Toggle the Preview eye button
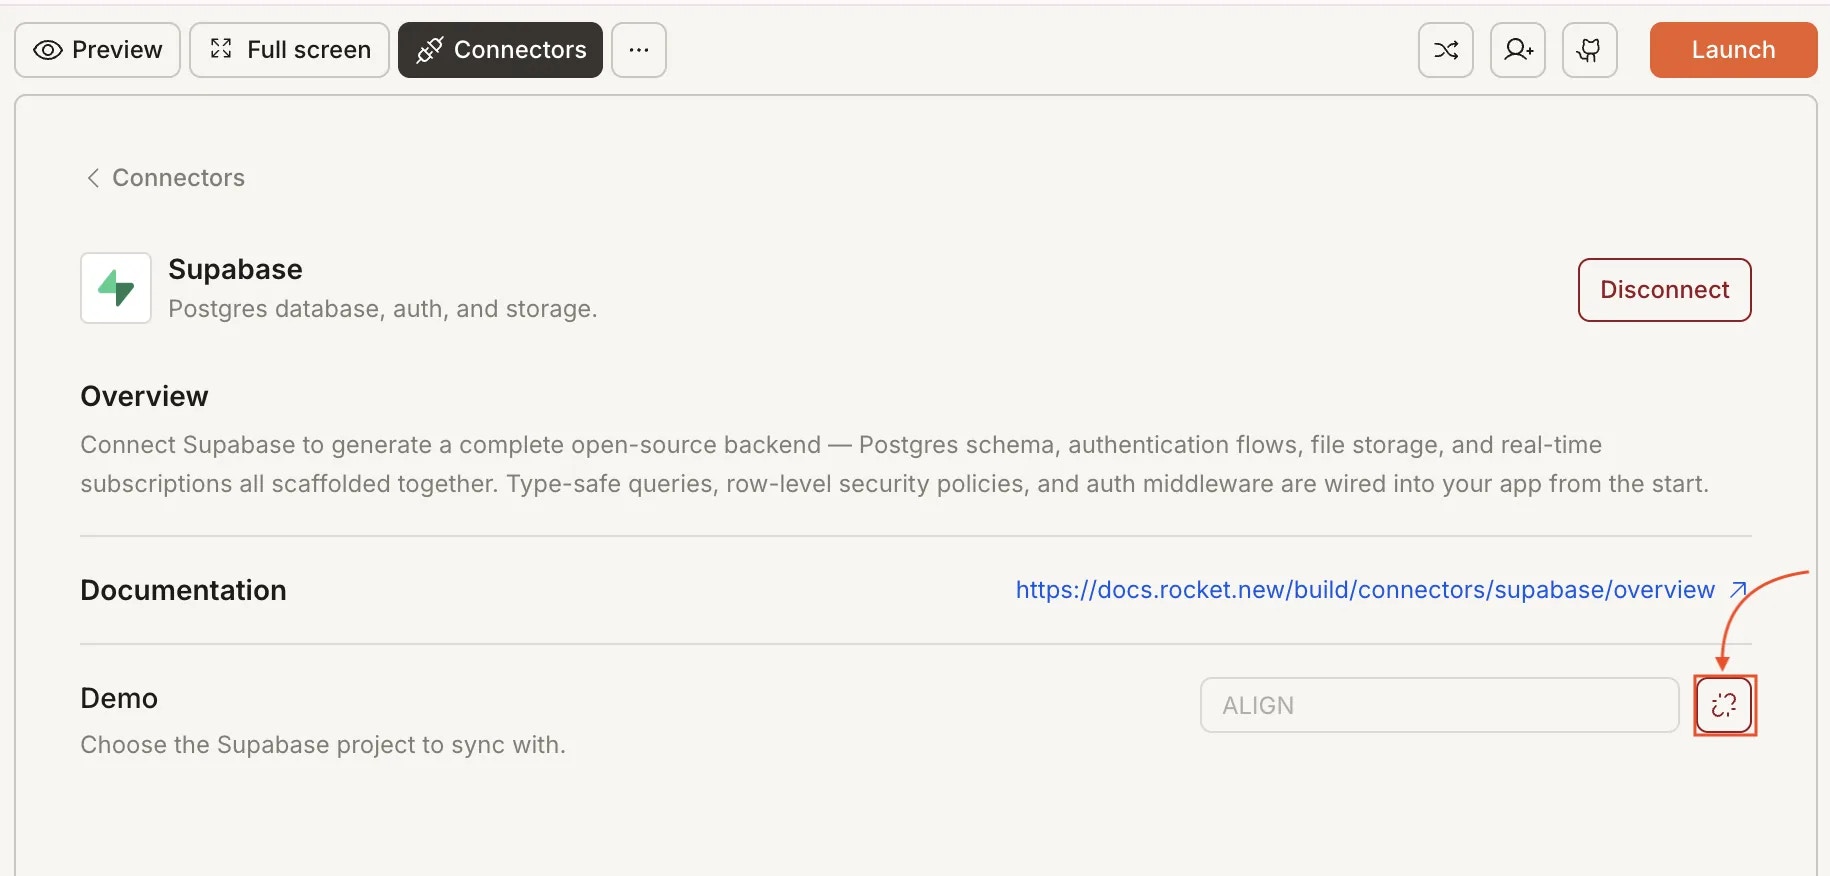1830x876 pixels. click(x=97, y=50)
